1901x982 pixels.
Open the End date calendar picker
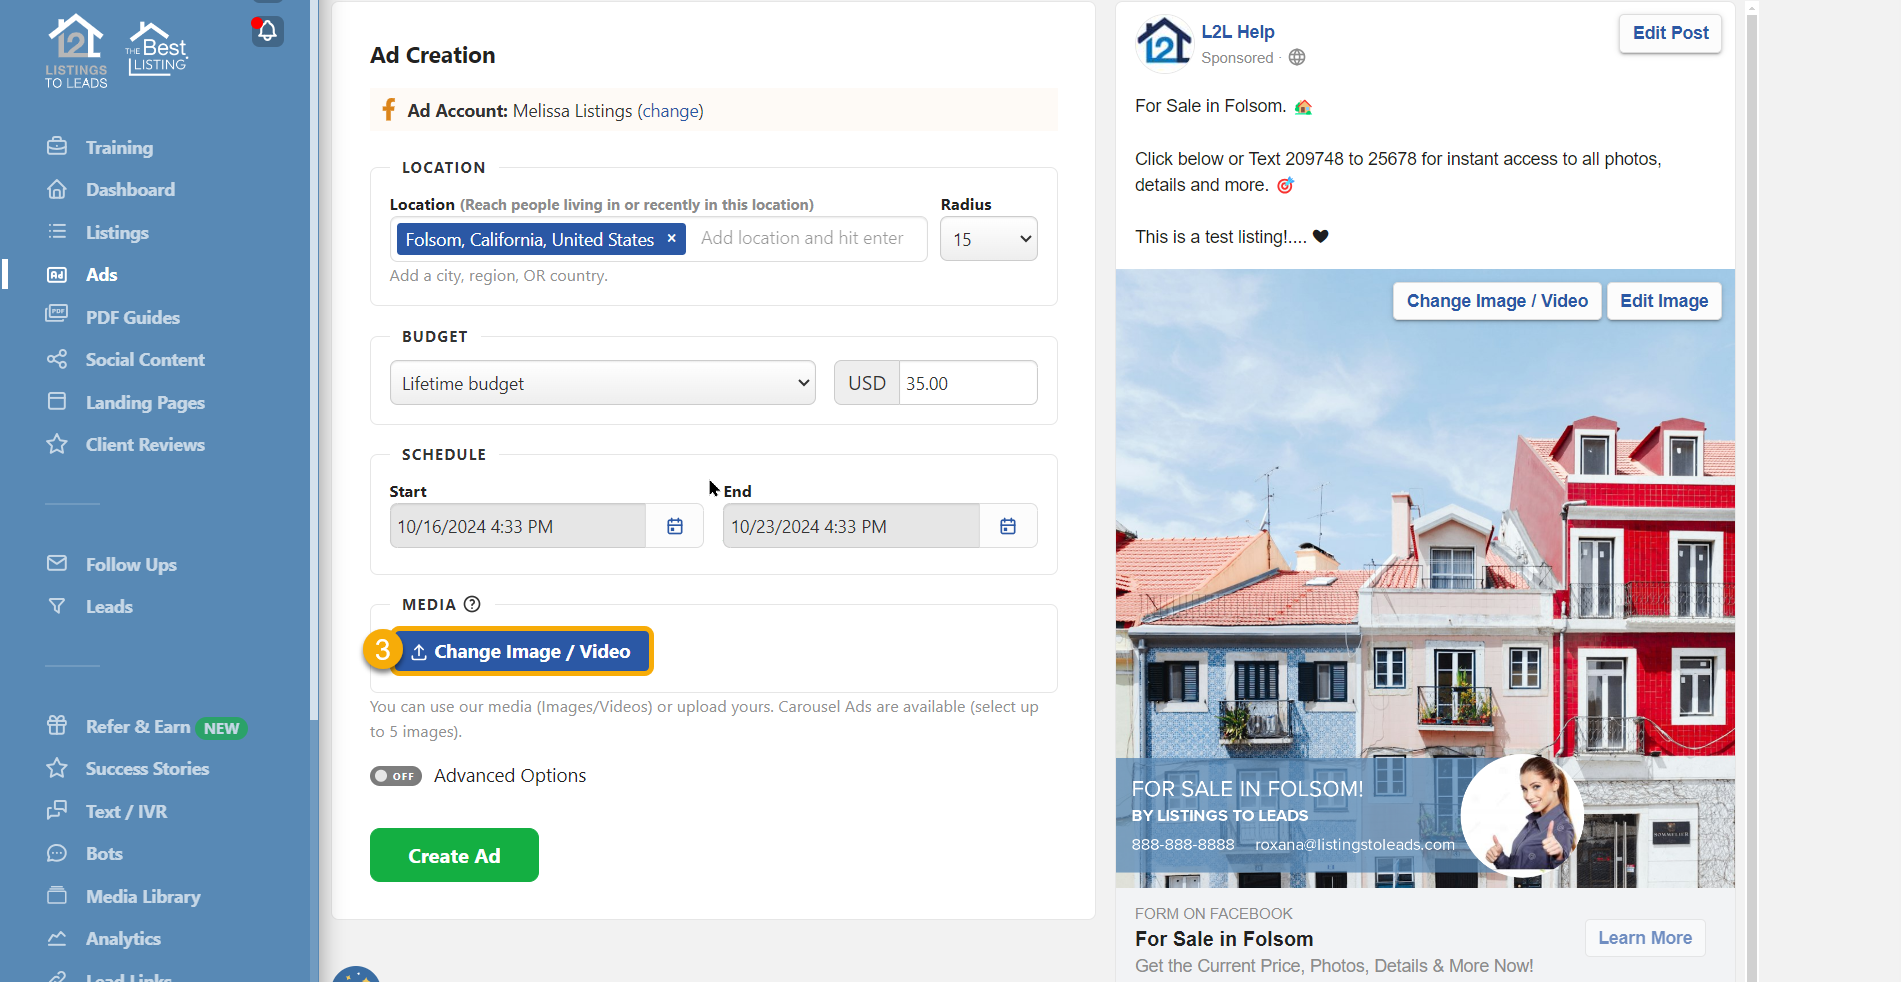click(1008, 526)
